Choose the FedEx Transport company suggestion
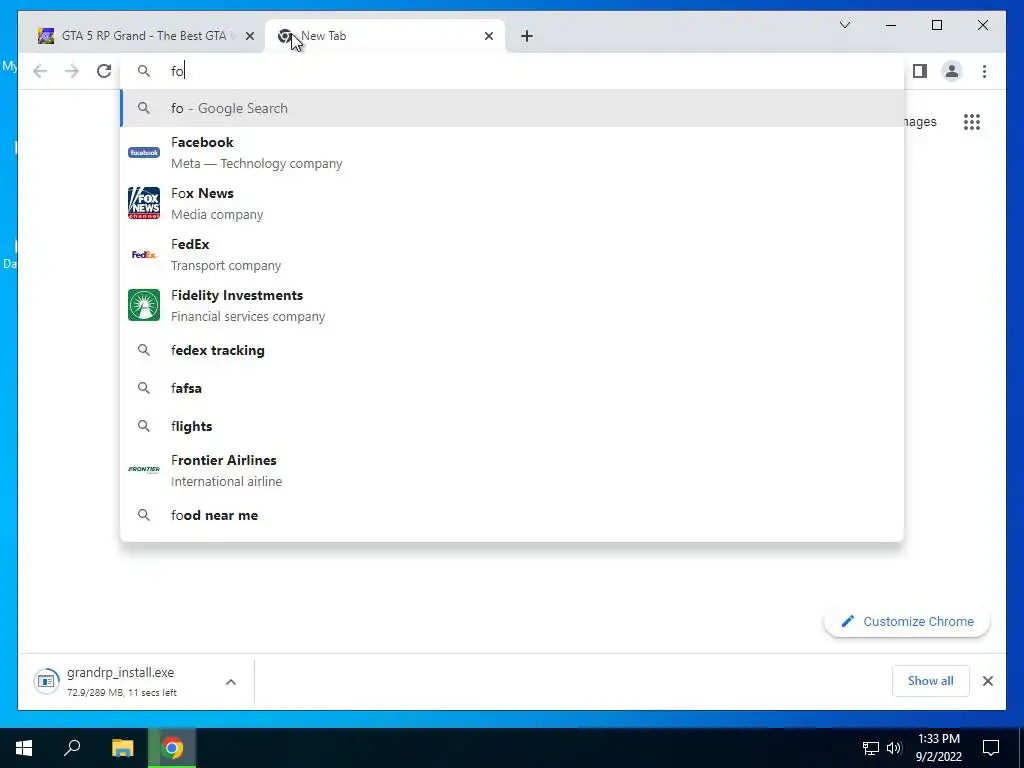Viewport: 1024px width, 768px height. click(512, 254)
